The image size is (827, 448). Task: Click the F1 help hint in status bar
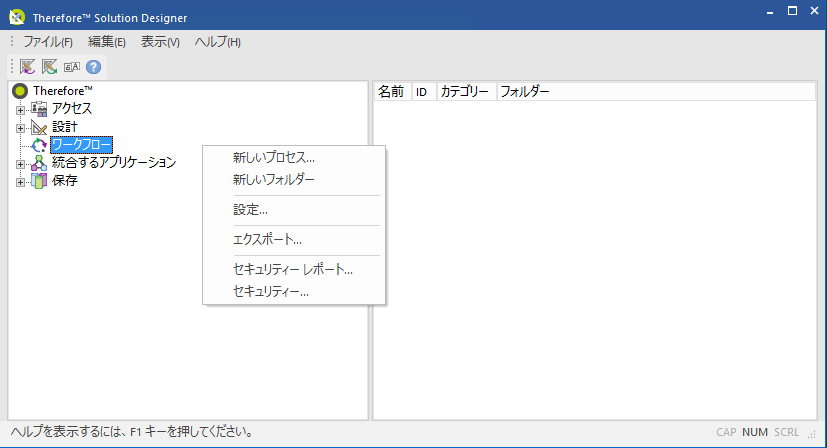tap(132, 432)
